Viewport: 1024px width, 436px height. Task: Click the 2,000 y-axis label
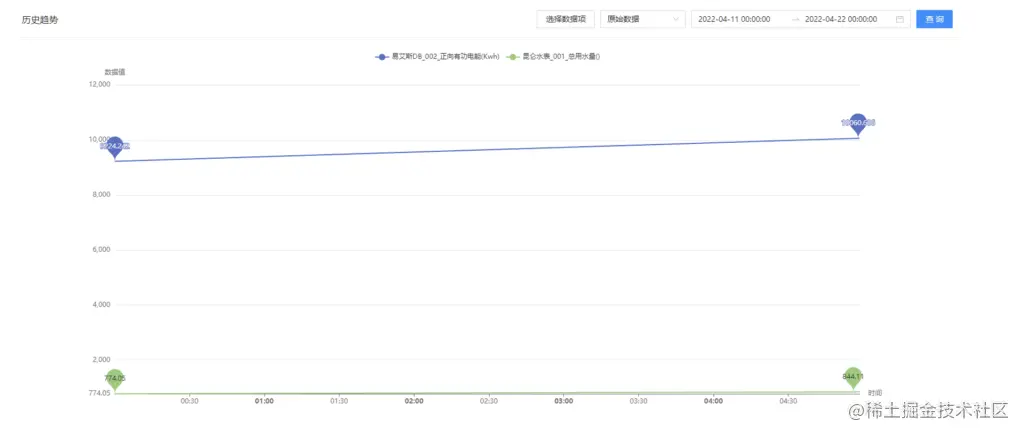pyautogui.click(x=101, y=359)
